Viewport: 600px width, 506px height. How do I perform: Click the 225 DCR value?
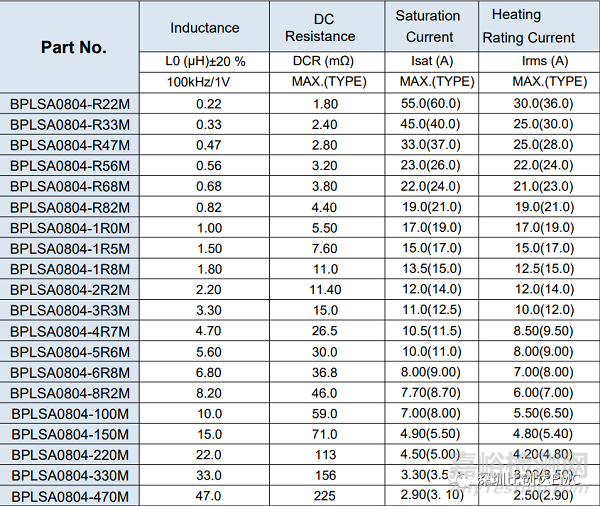click(325, 496)
